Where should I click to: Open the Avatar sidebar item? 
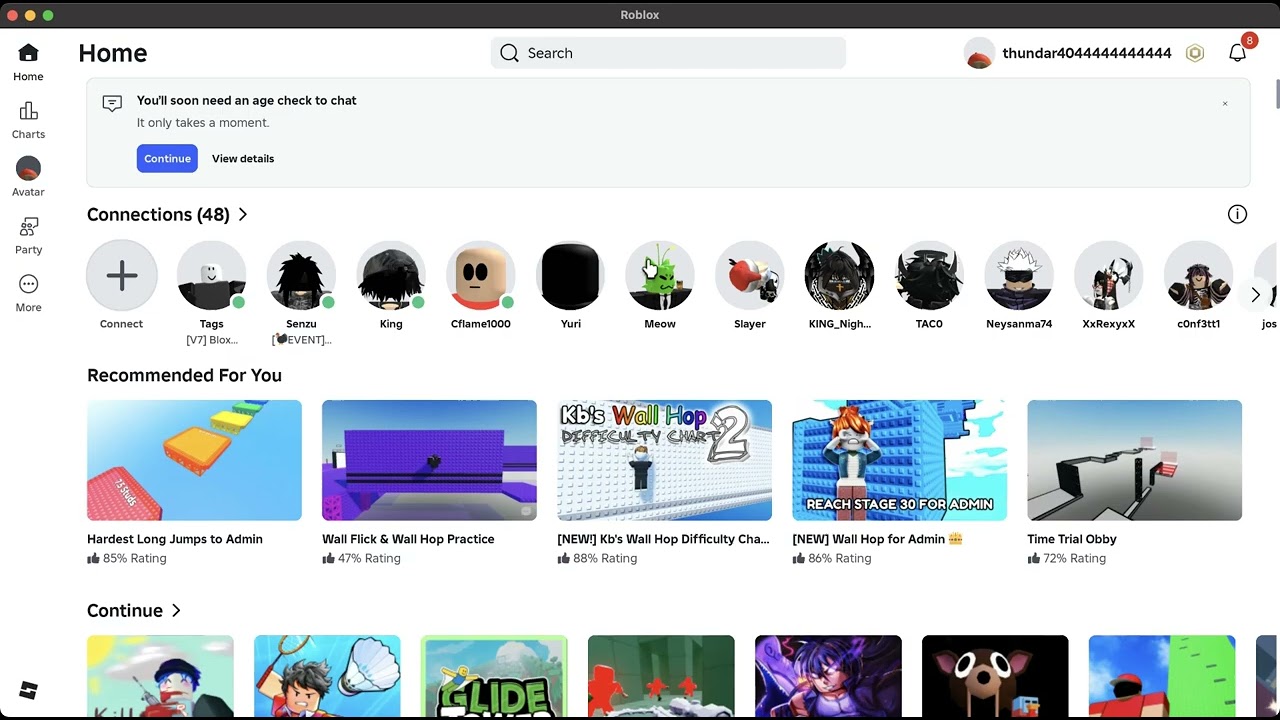click(x=28, y=177)
